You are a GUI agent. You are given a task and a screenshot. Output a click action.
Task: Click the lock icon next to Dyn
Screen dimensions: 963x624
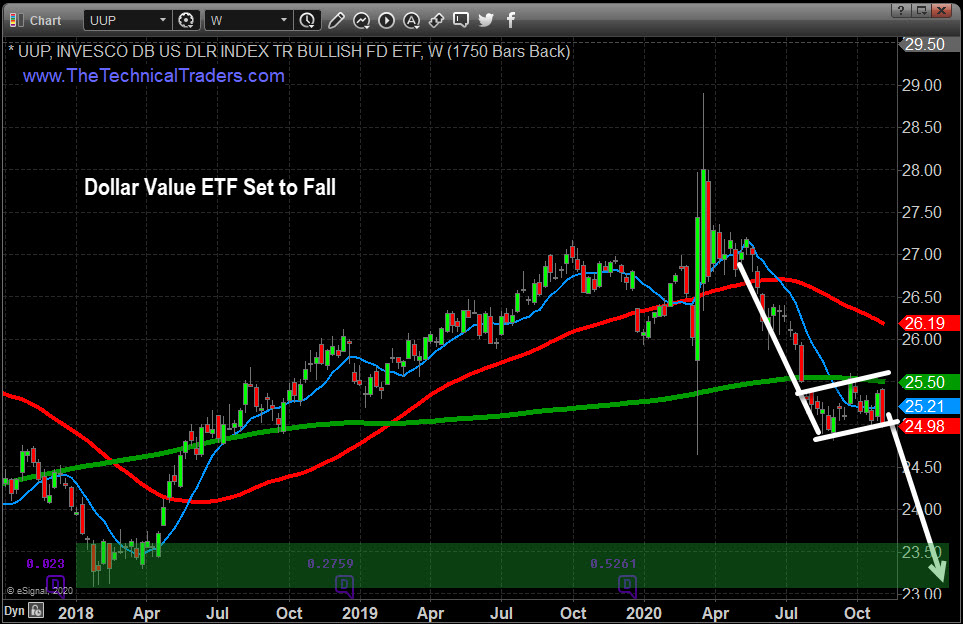tap(36, 610)
